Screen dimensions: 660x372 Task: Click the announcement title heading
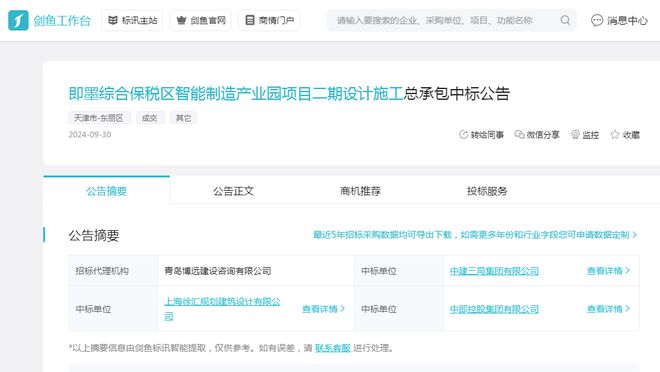coord(289,93)
